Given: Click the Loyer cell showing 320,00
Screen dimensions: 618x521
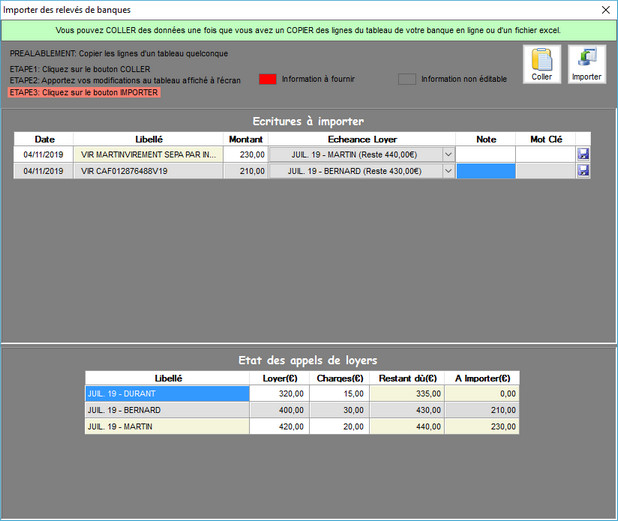Looking at the screenshot, I should coord(279,394).
